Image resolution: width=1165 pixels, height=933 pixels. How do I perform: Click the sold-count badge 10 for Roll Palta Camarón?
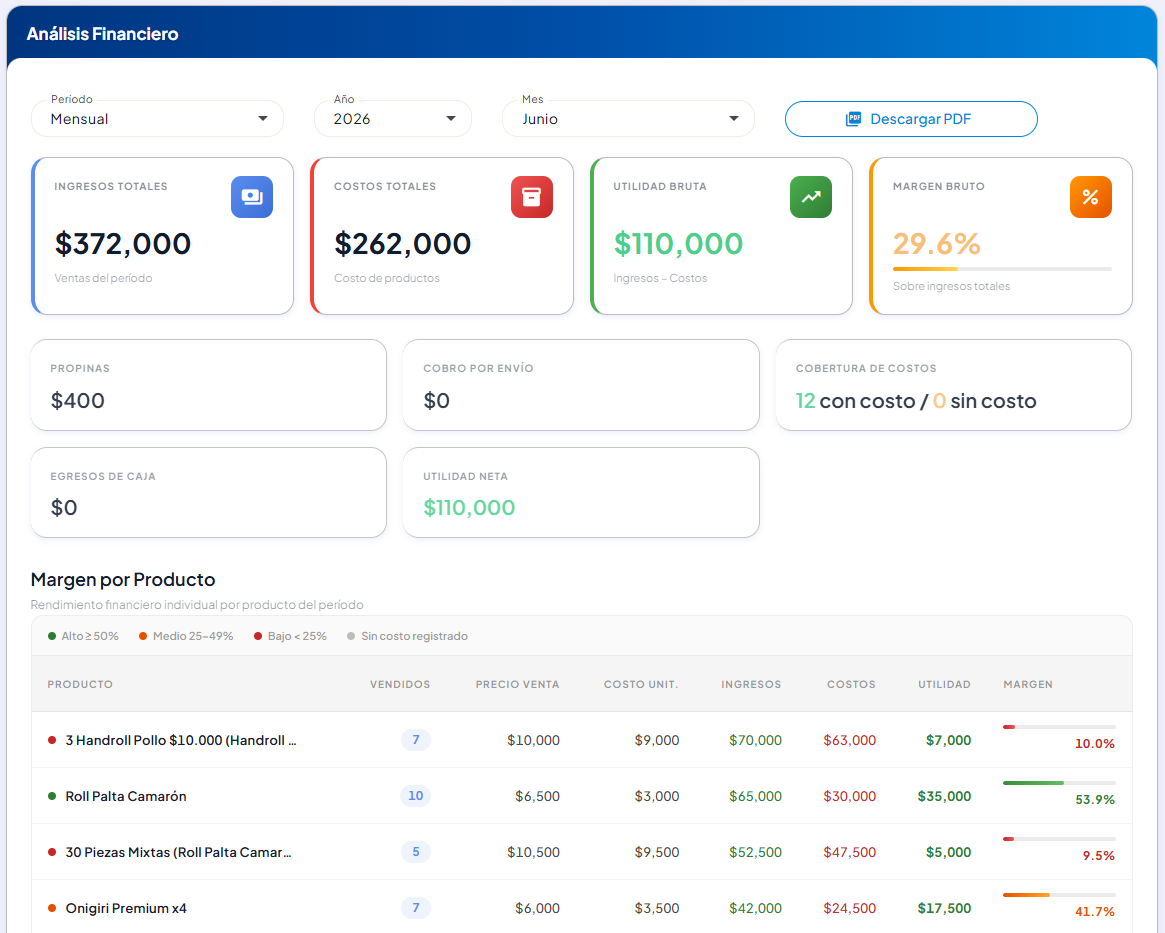415,796
